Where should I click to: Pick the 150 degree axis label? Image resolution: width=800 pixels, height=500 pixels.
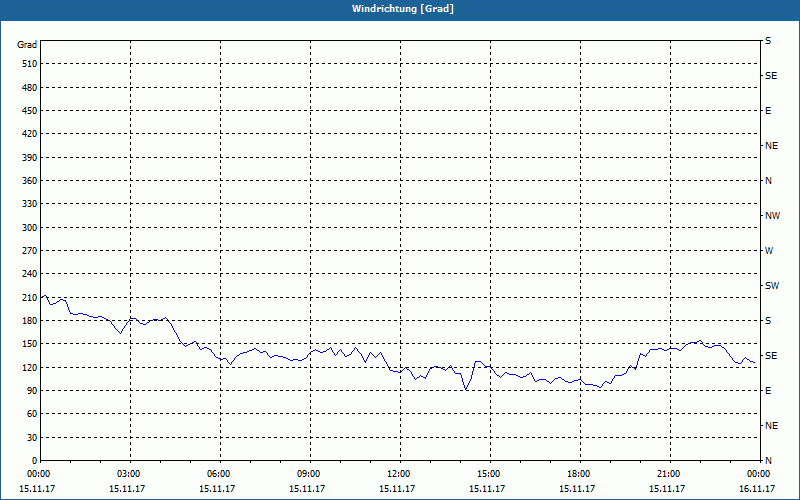click(30, 344)
